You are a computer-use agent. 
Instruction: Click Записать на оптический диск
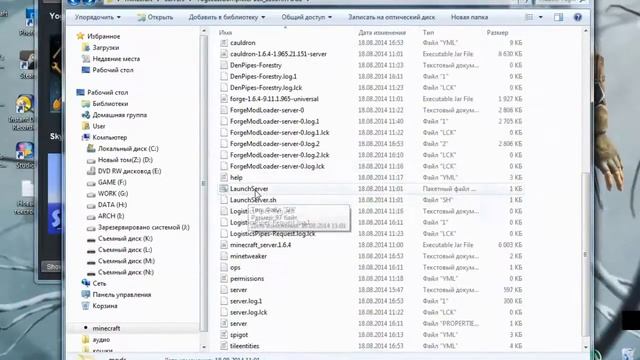(x=391, y=17)
